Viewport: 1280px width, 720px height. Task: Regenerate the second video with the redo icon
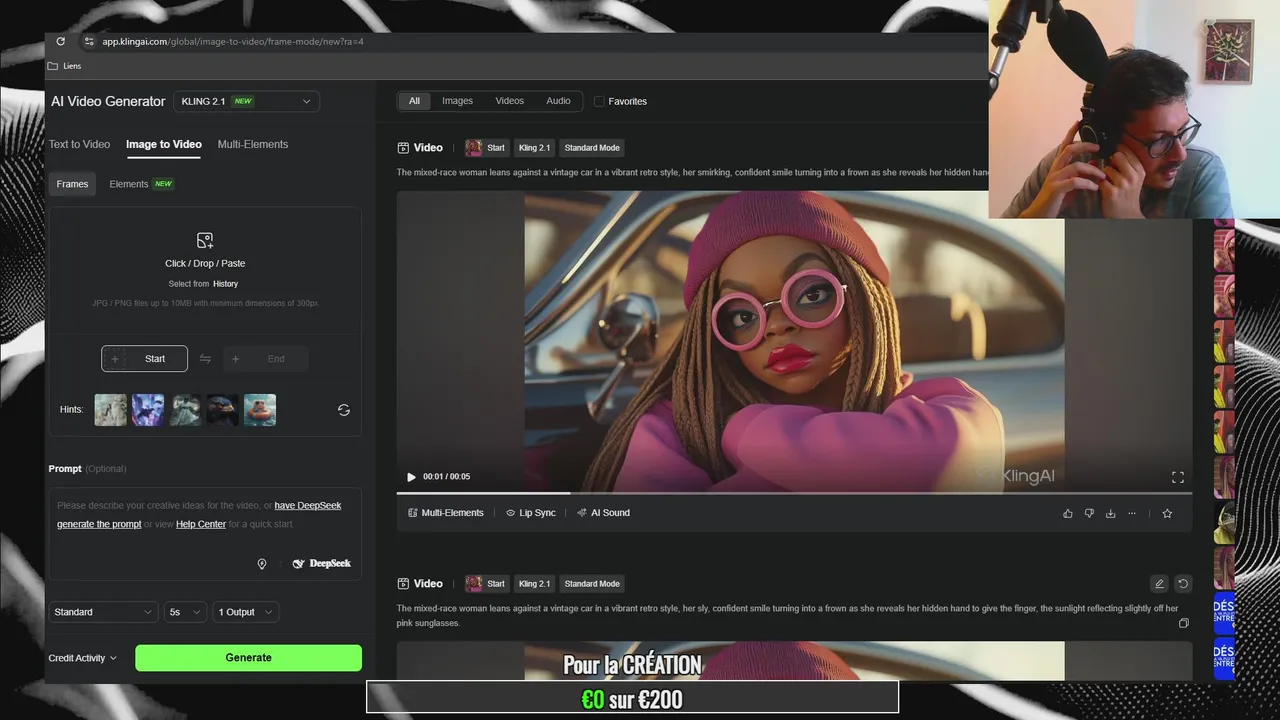point(1183,584)
